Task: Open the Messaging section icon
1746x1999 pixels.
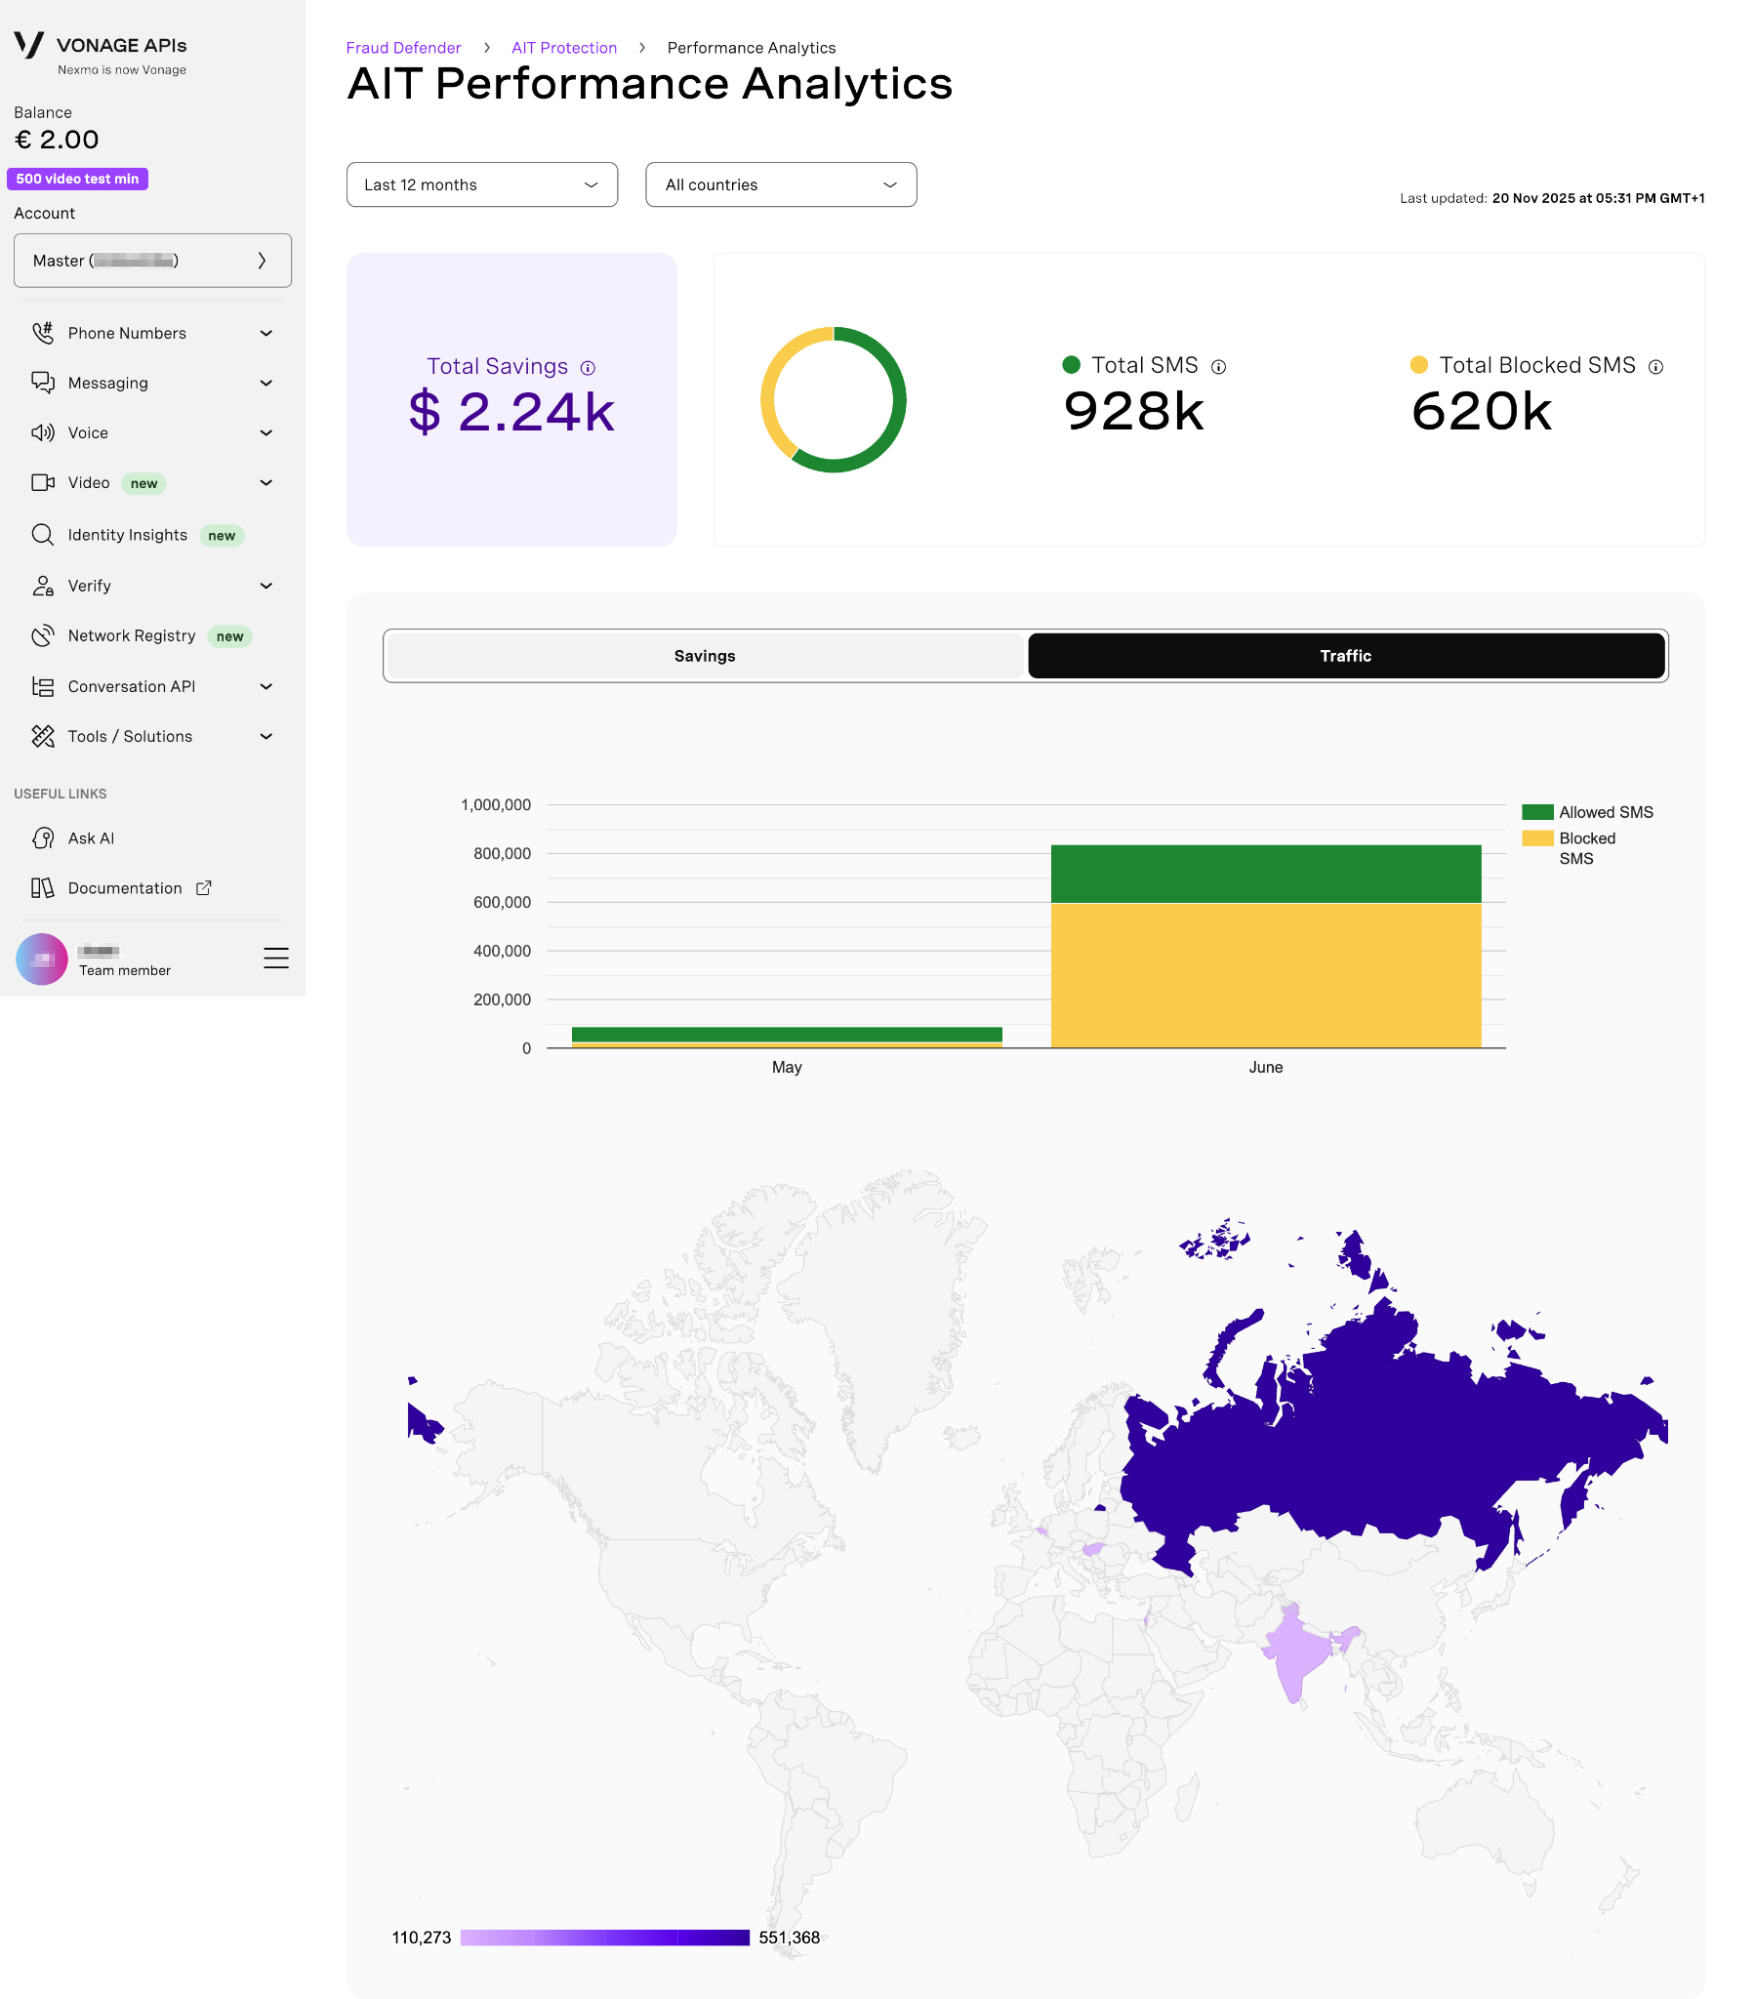Action: coord(43,382)
